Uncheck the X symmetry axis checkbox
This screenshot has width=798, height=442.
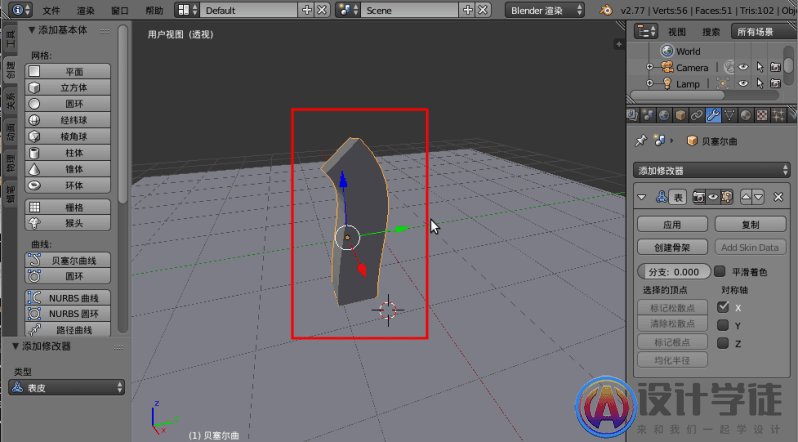723,307
